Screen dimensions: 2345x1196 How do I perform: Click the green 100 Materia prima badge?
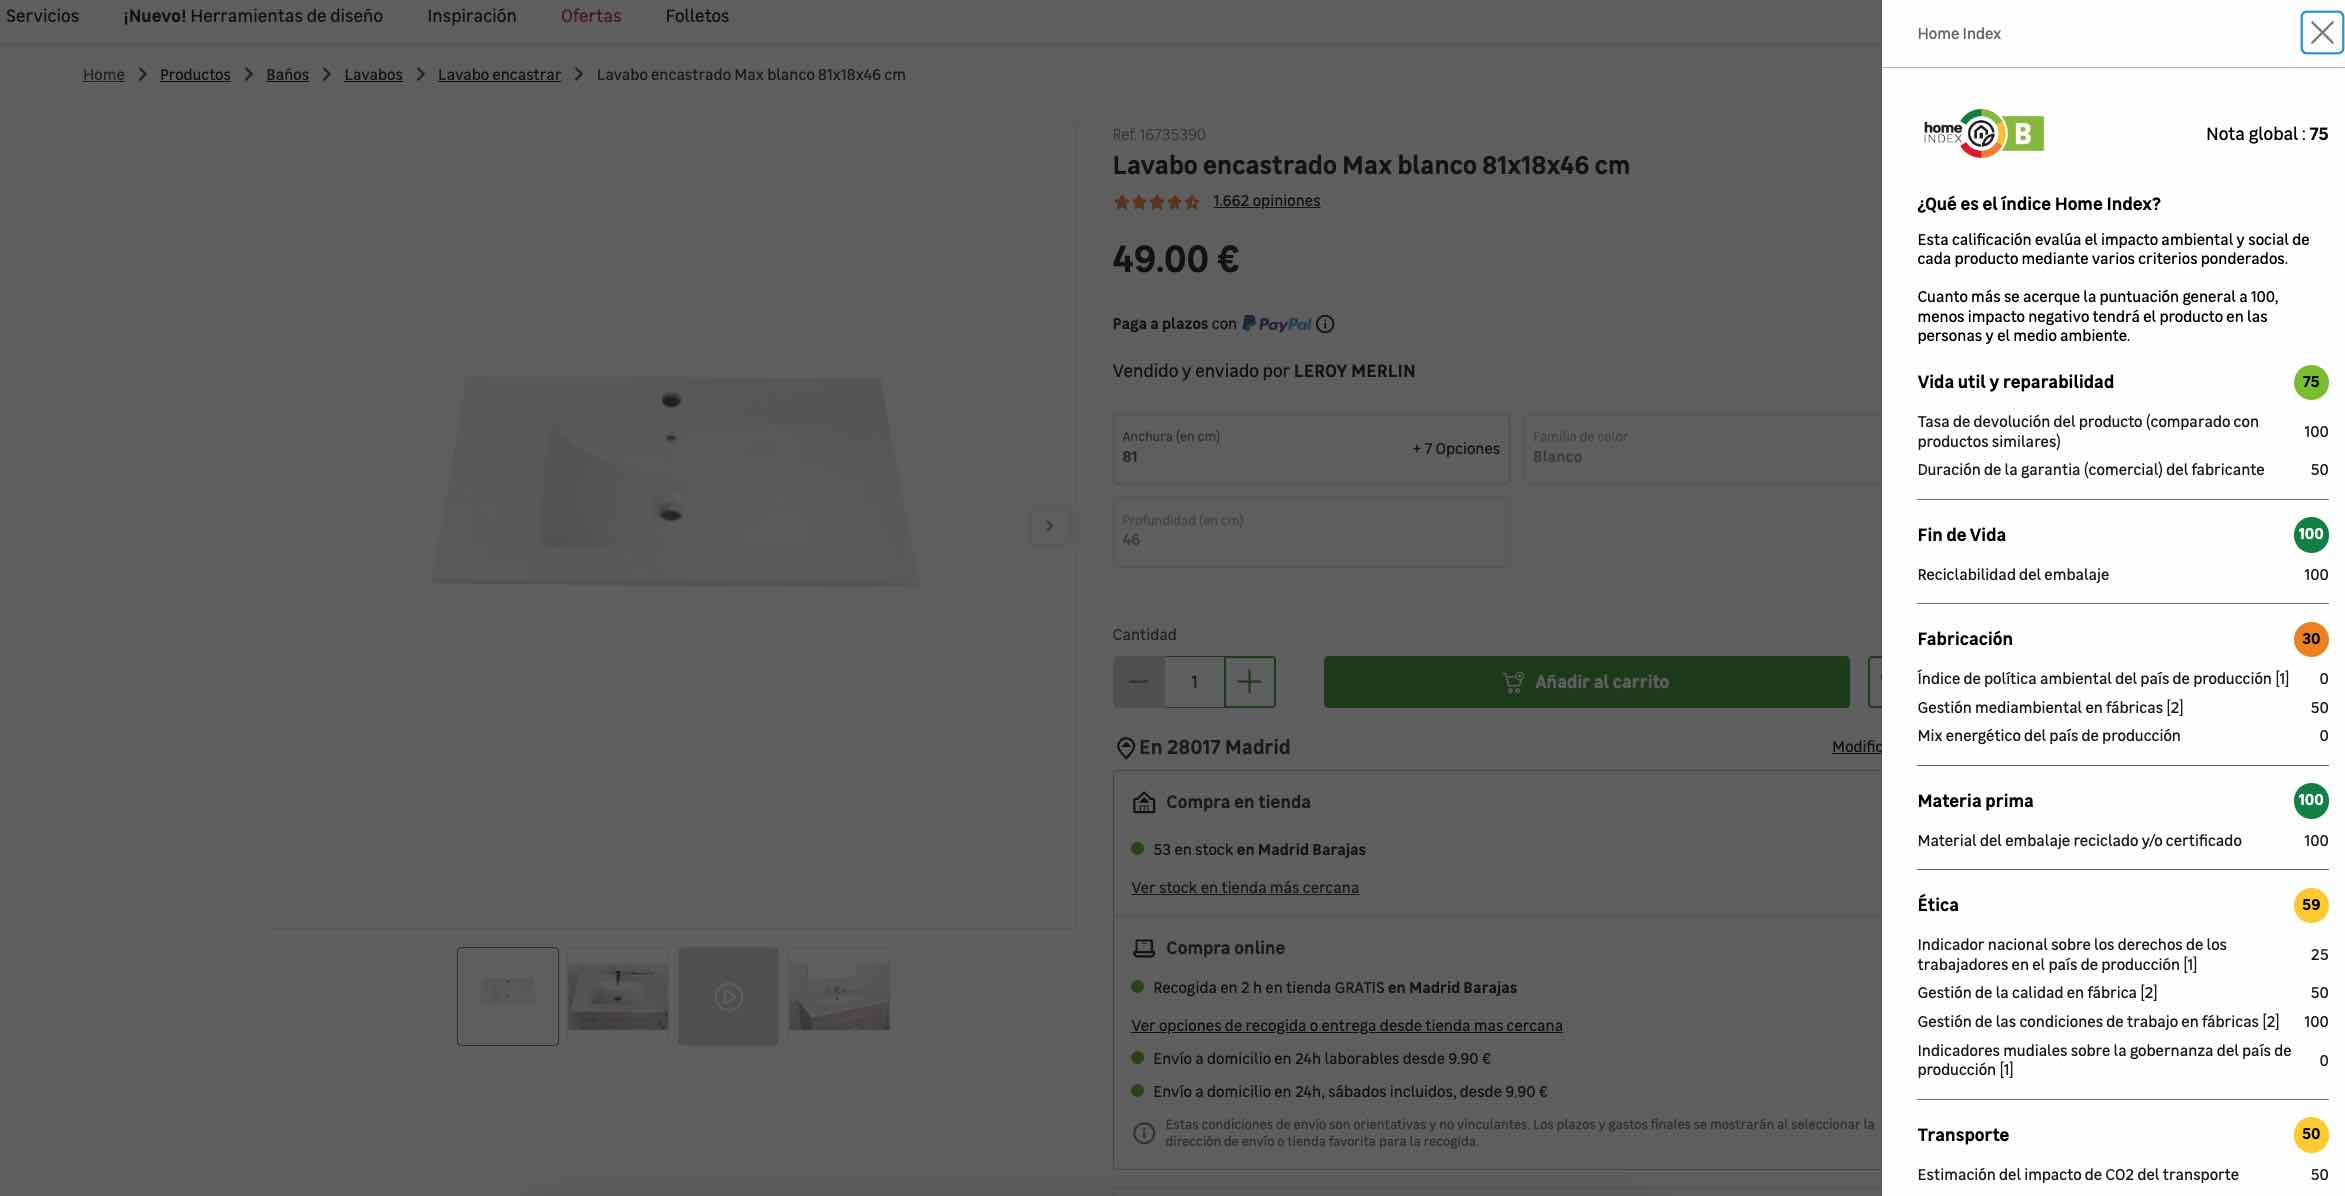click(2311, 801)
